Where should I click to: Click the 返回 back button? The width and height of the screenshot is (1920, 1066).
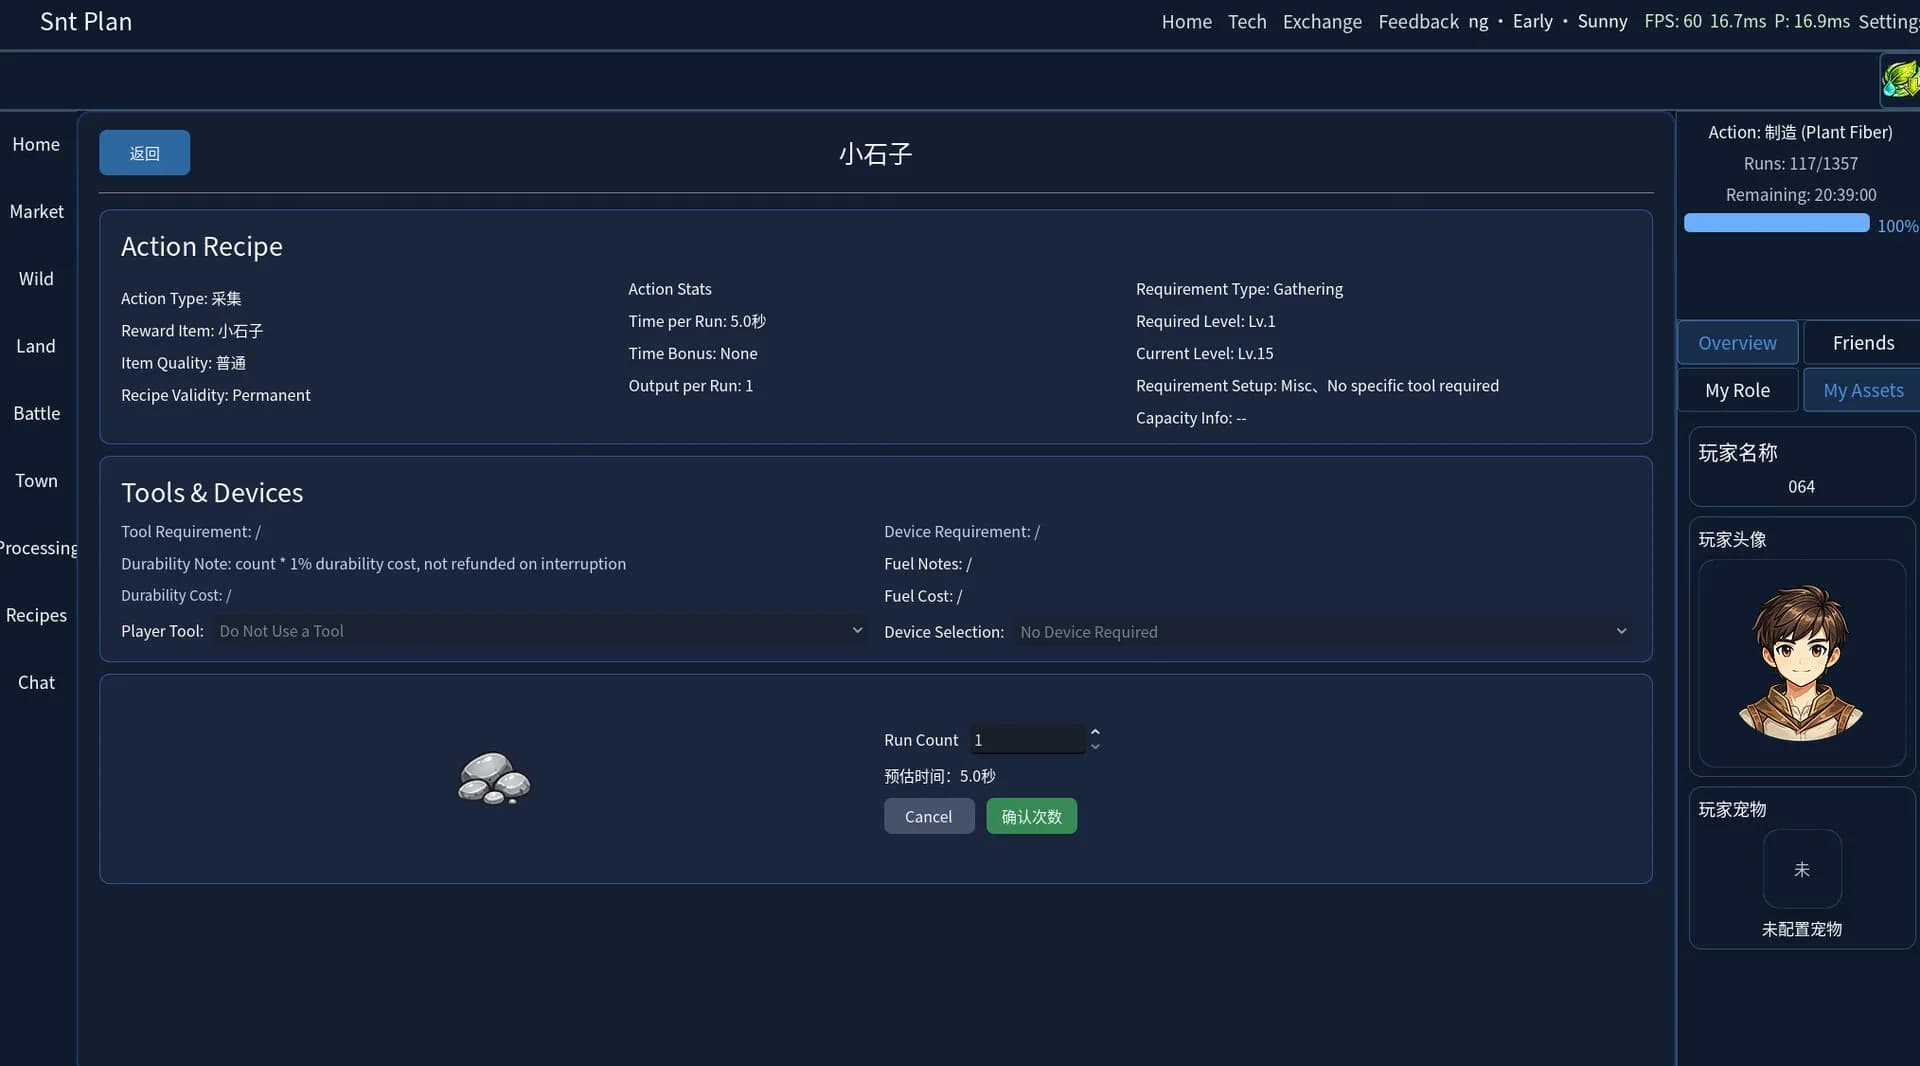click(x=145, y=153)
